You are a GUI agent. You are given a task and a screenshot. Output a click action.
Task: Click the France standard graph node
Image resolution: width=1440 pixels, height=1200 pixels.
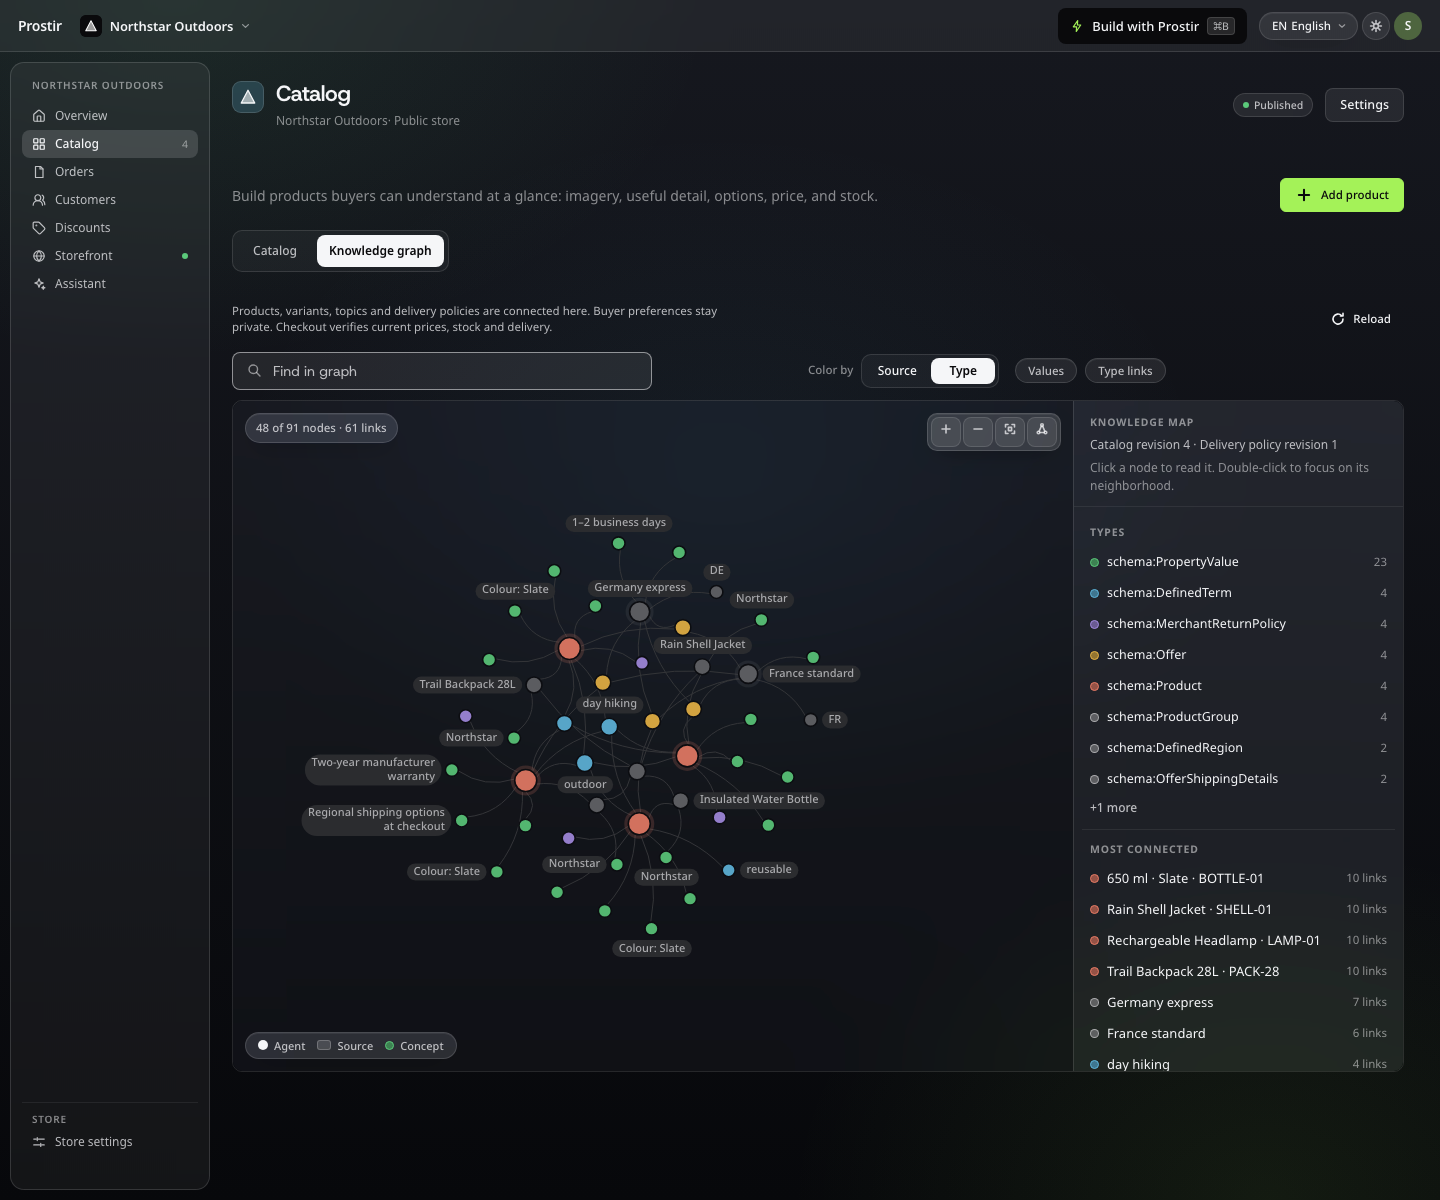(748, 674)
